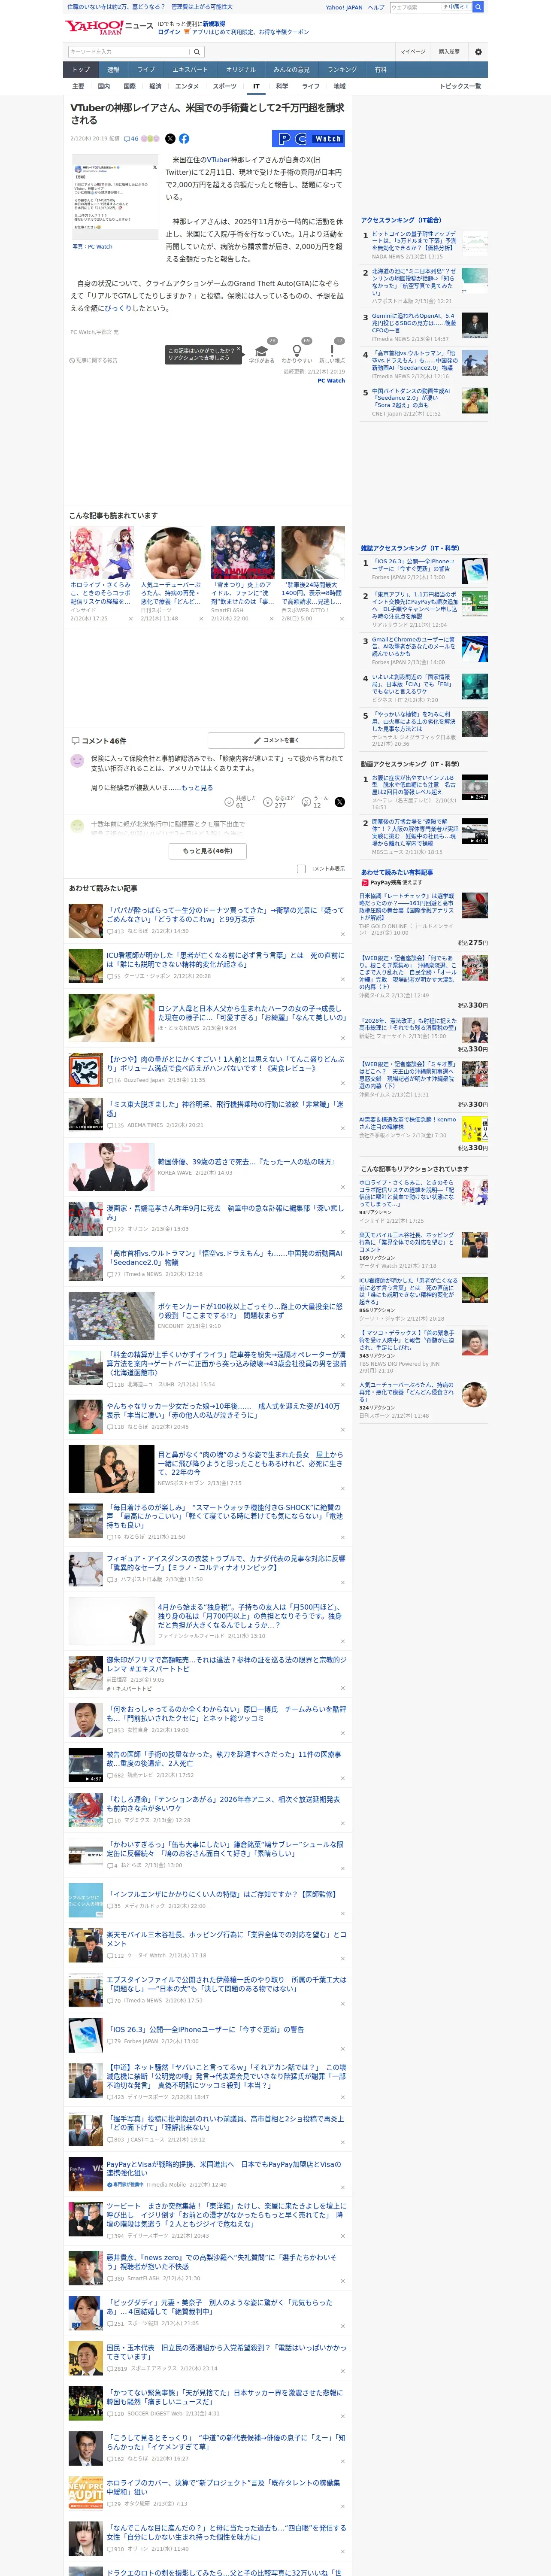
Task: Click the ログイン link
Action: click(x=169, y=32)
